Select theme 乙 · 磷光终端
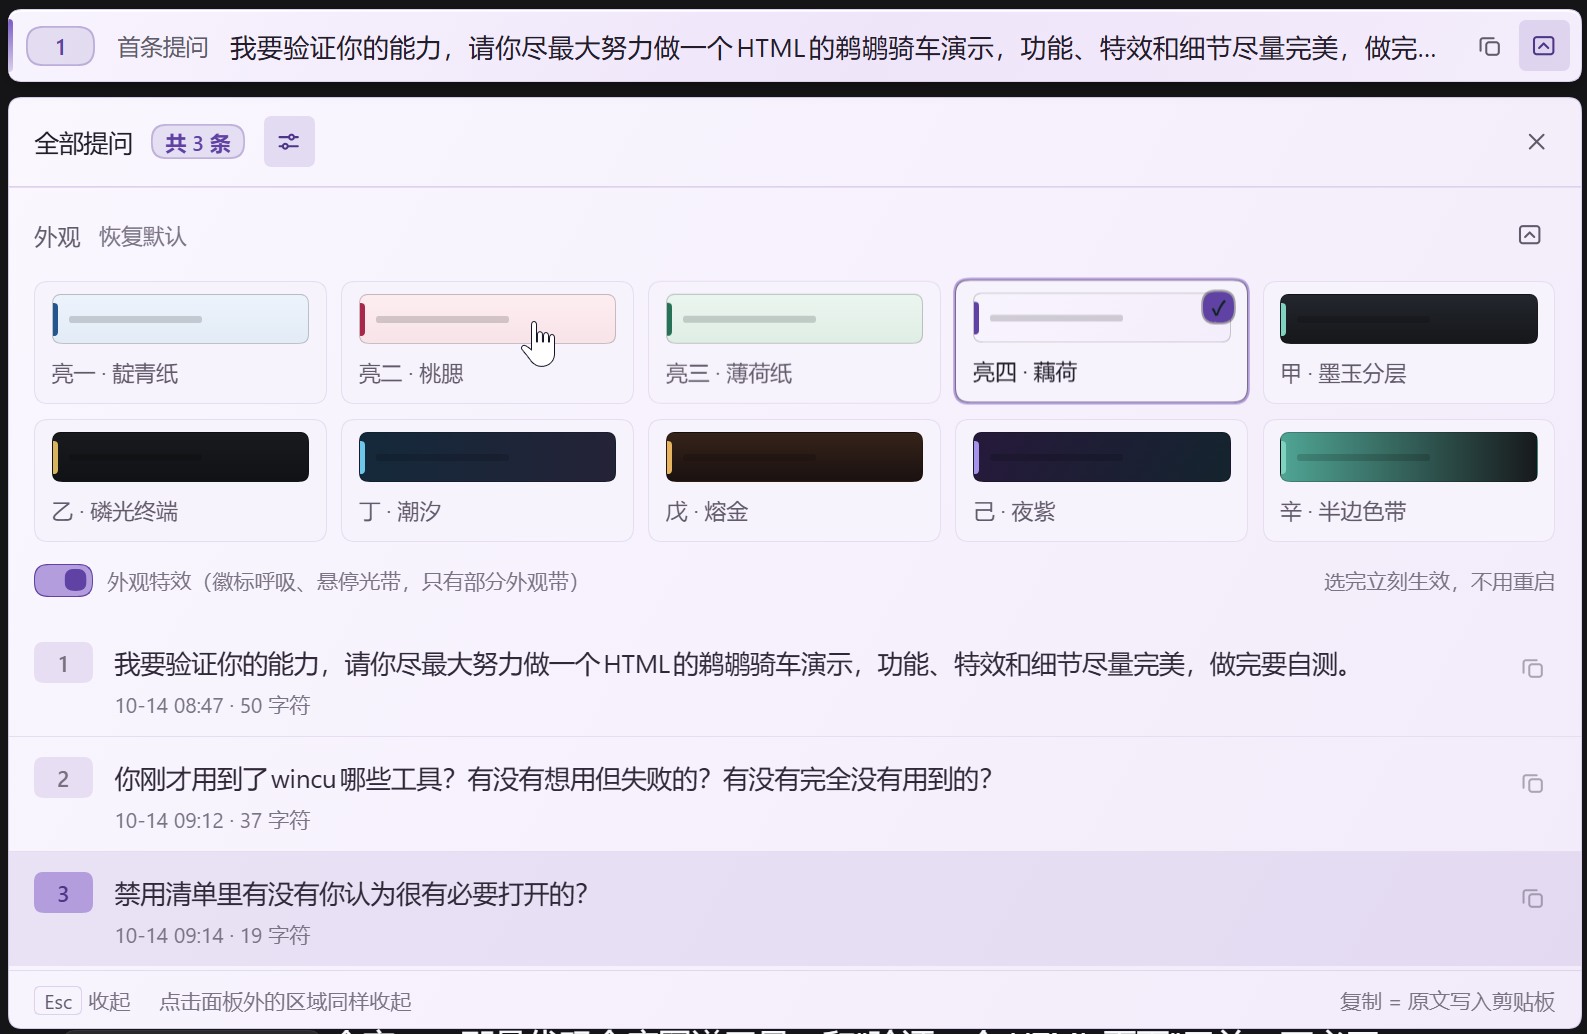 tap(180, 480)
